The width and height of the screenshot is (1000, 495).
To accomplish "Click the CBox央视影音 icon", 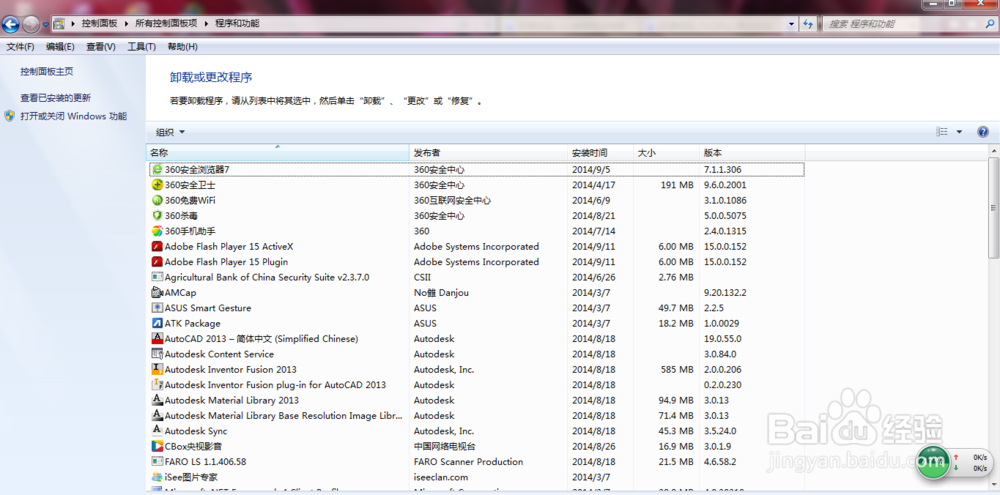I will 157,447.
